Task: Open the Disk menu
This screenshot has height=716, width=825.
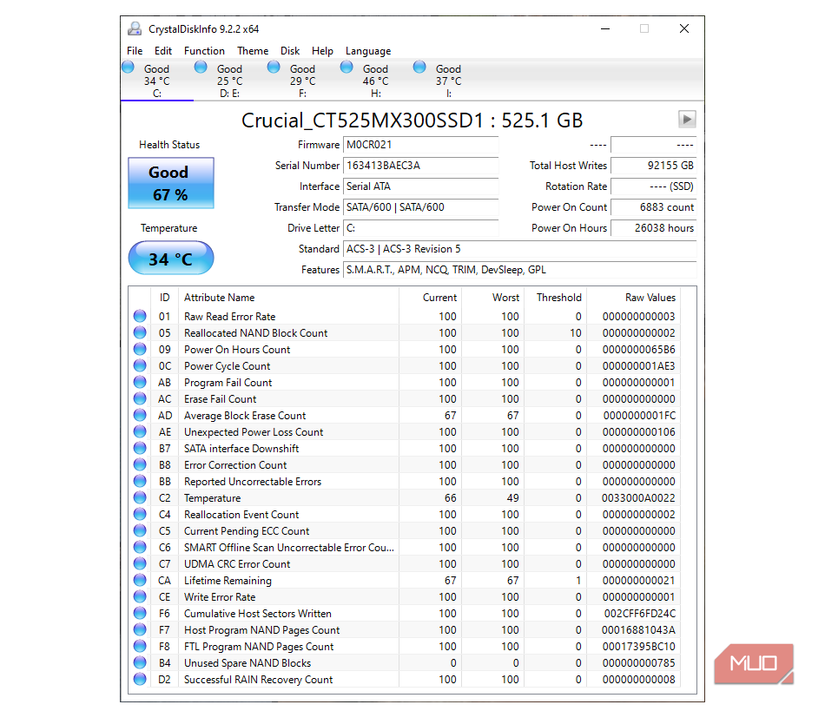Action: coord(290,51)
